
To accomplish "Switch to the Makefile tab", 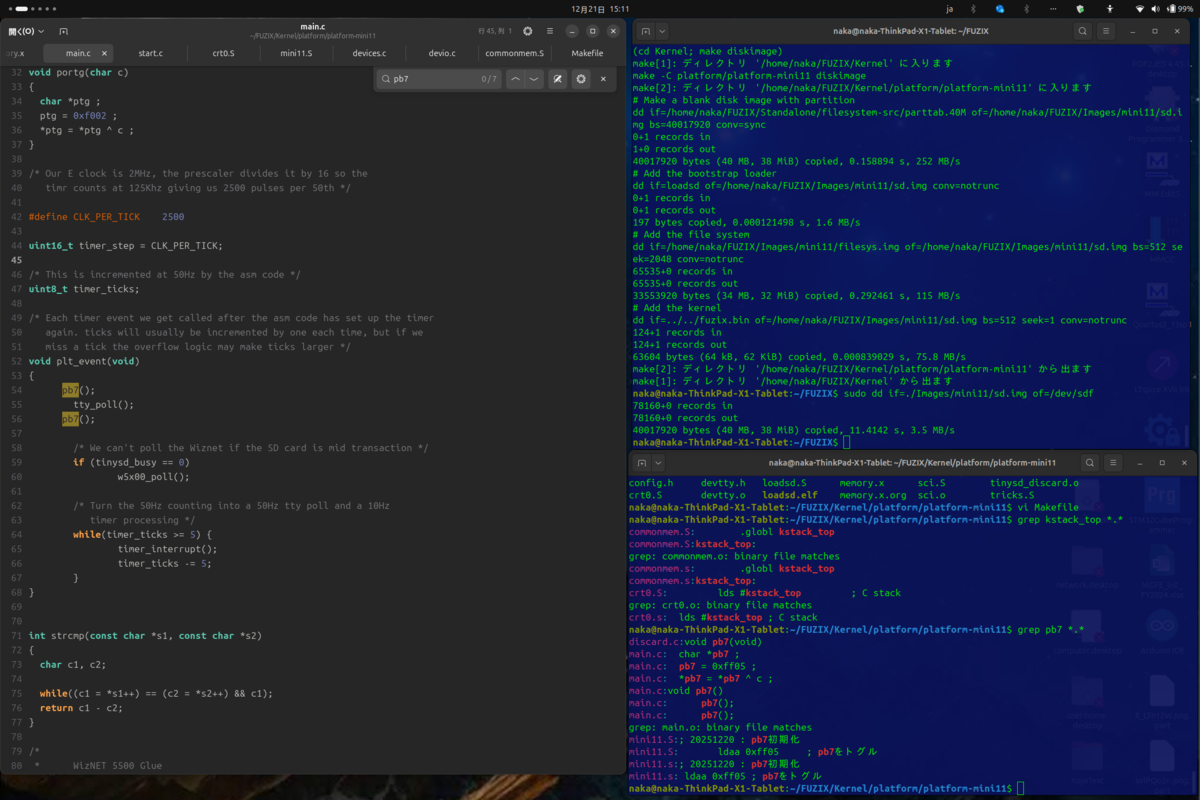I will 587,53.
